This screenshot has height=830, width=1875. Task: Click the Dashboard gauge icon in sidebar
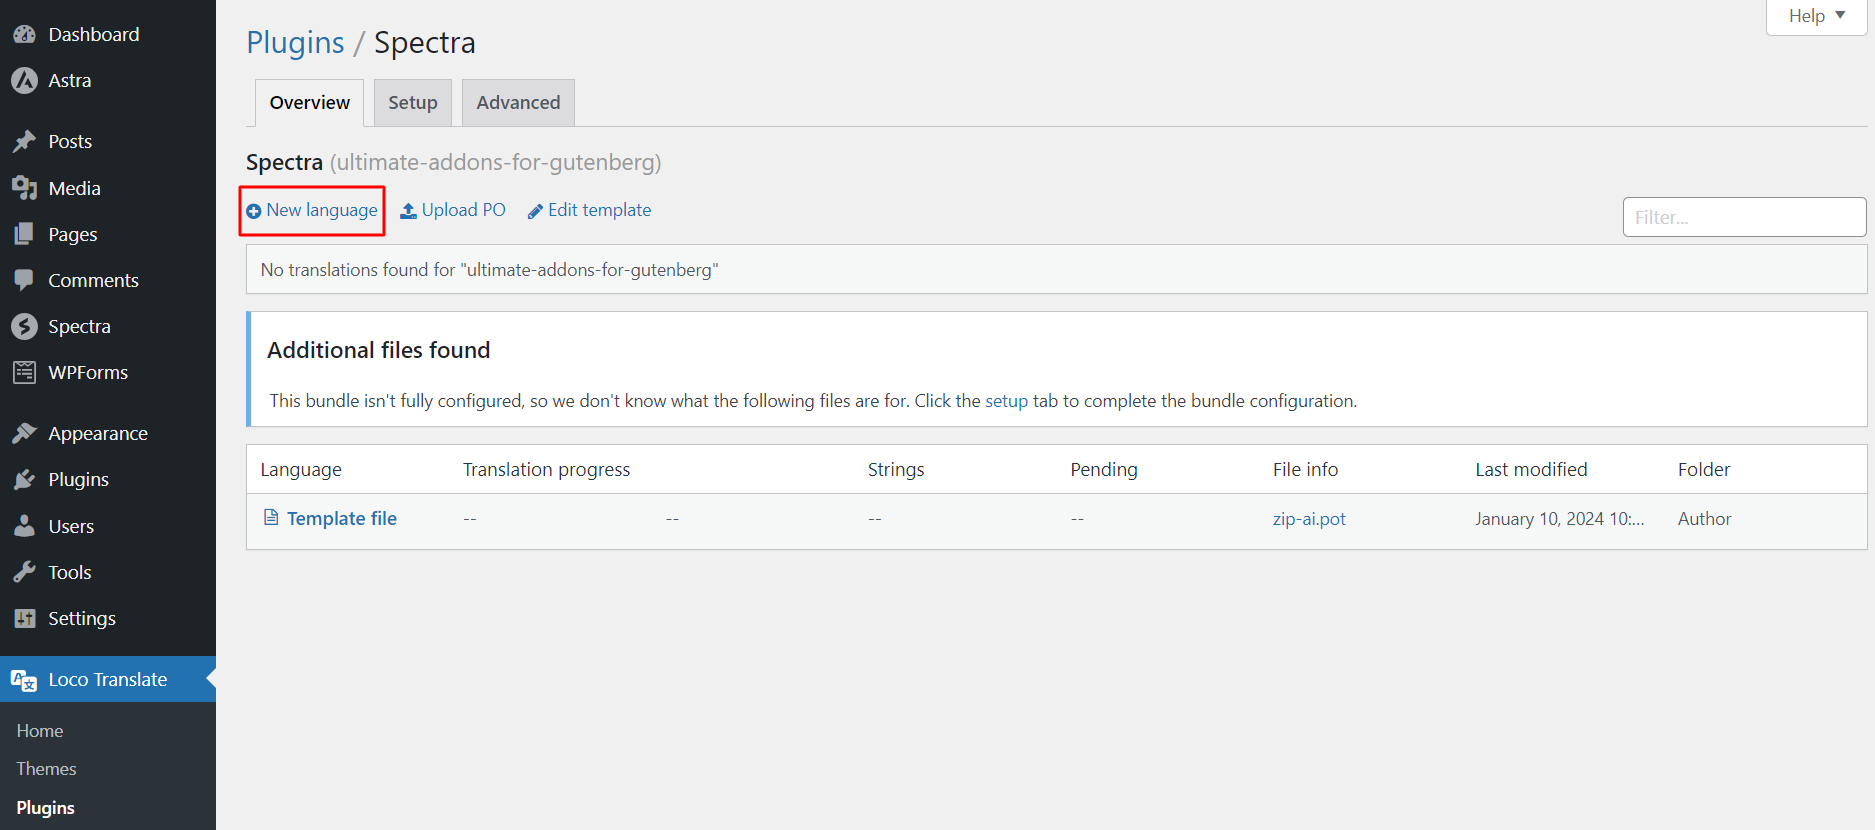(x=24, y=35)
